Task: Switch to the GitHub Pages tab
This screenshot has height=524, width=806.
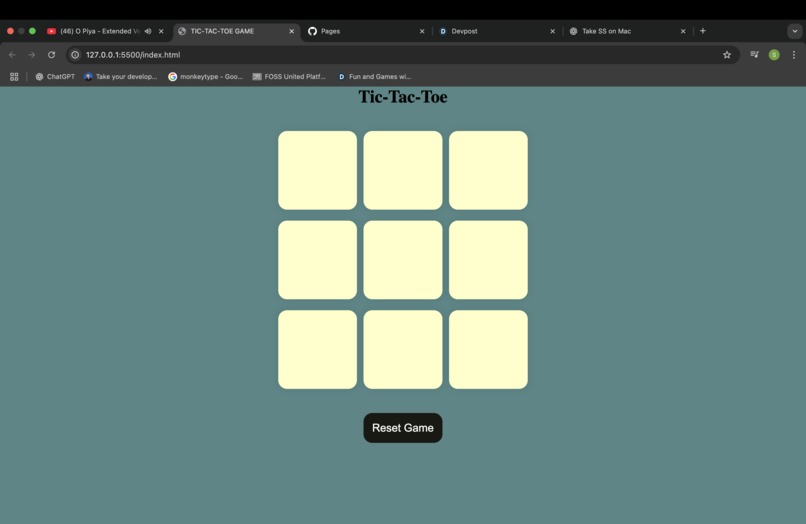Action: coord(366,31)
